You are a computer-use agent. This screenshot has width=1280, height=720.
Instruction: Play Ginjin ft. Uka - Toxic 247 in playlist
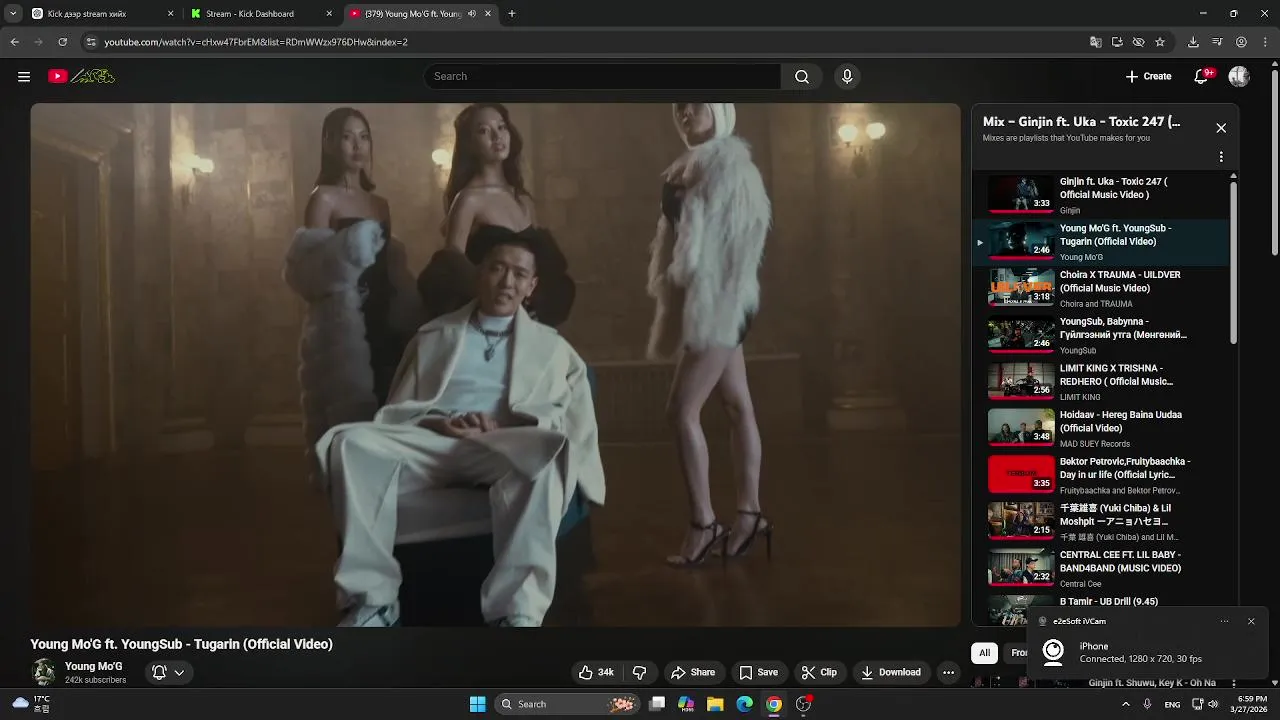click(1100, 195)
